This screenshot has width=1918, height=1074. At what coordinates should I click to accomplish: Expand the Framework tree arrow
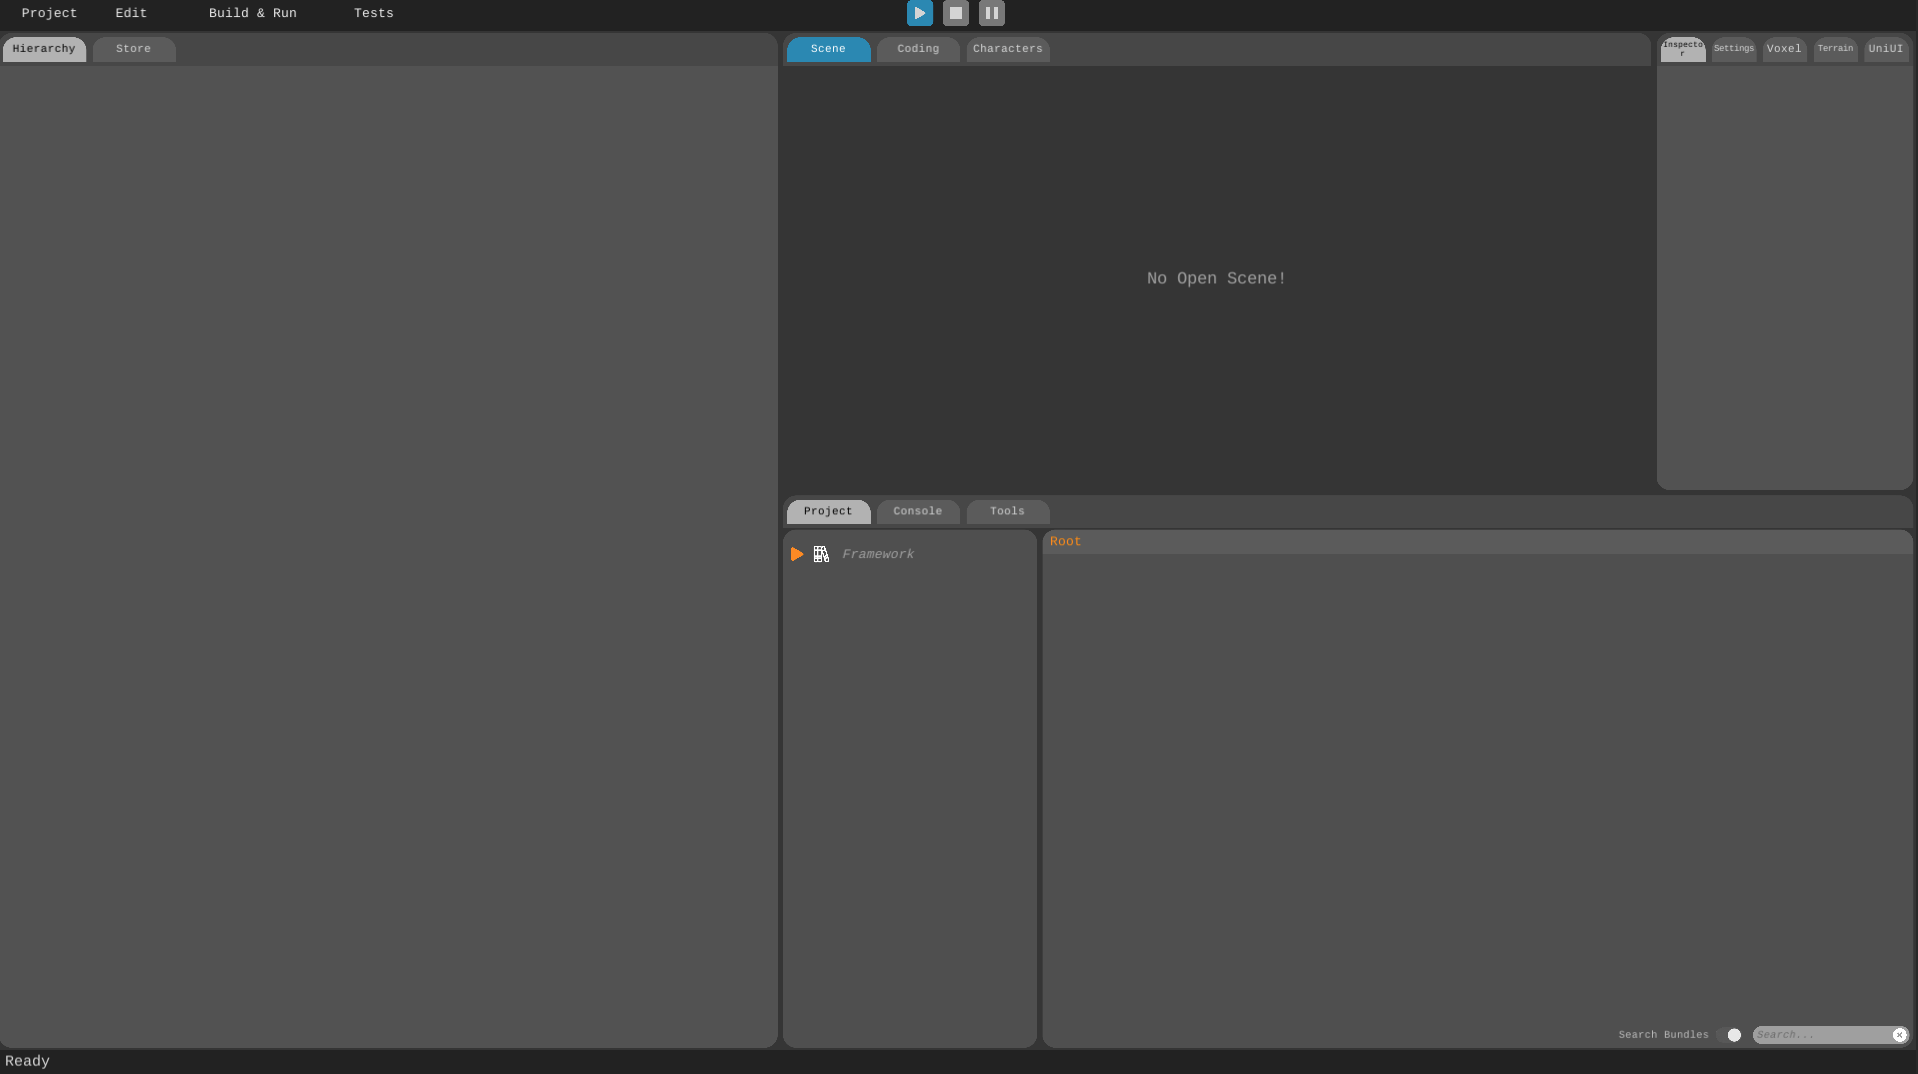tap(797, 554)
